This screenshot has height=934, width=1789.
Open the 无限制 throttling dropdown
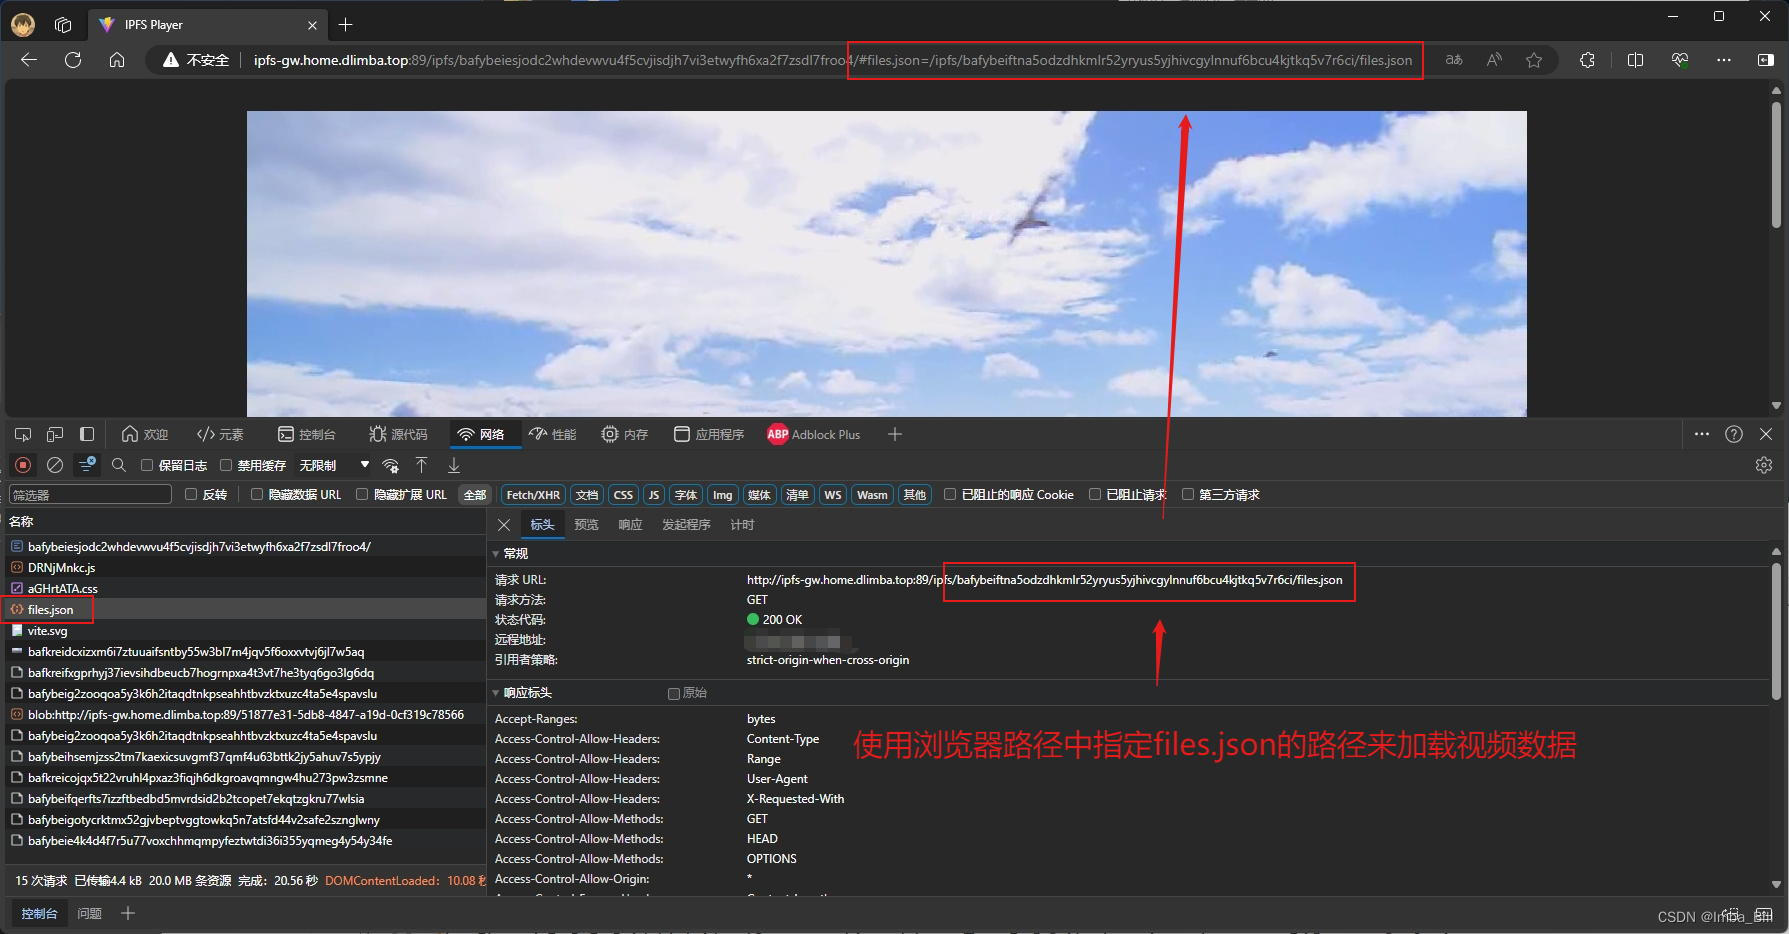pos(335,465)
